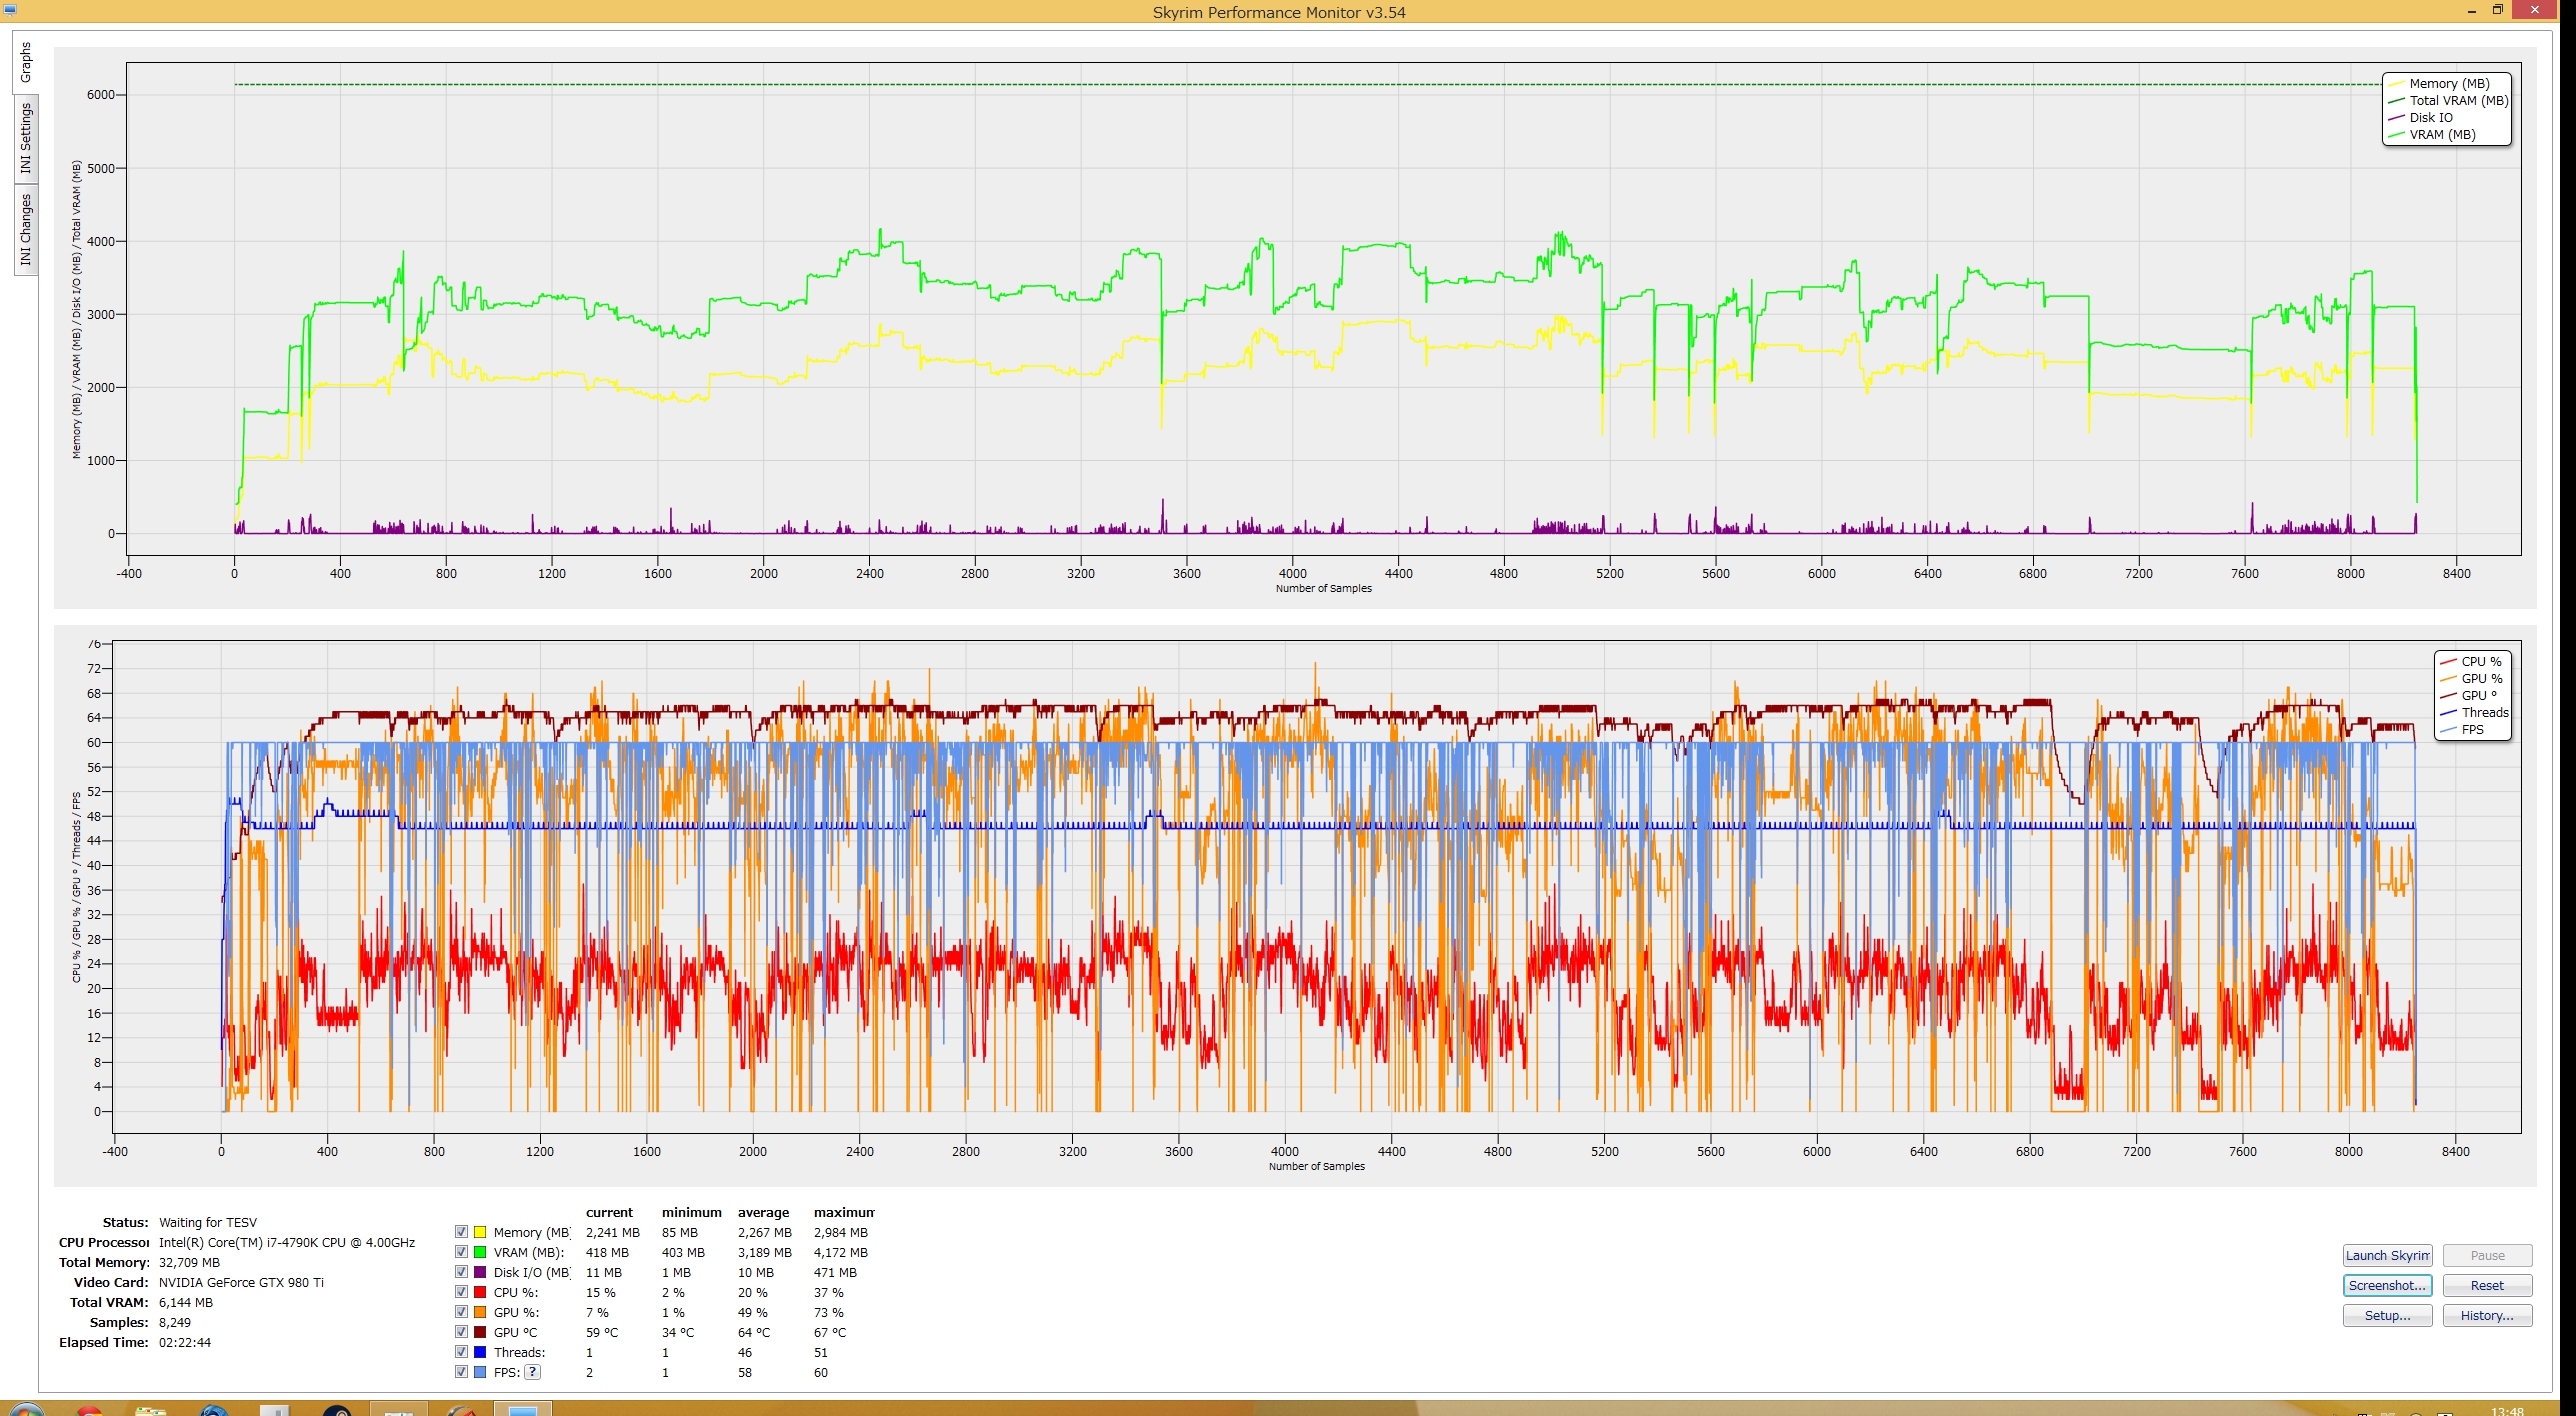Click the Reset button
Viewport: 2576px width, 1416px height.
point(2487,1285)
